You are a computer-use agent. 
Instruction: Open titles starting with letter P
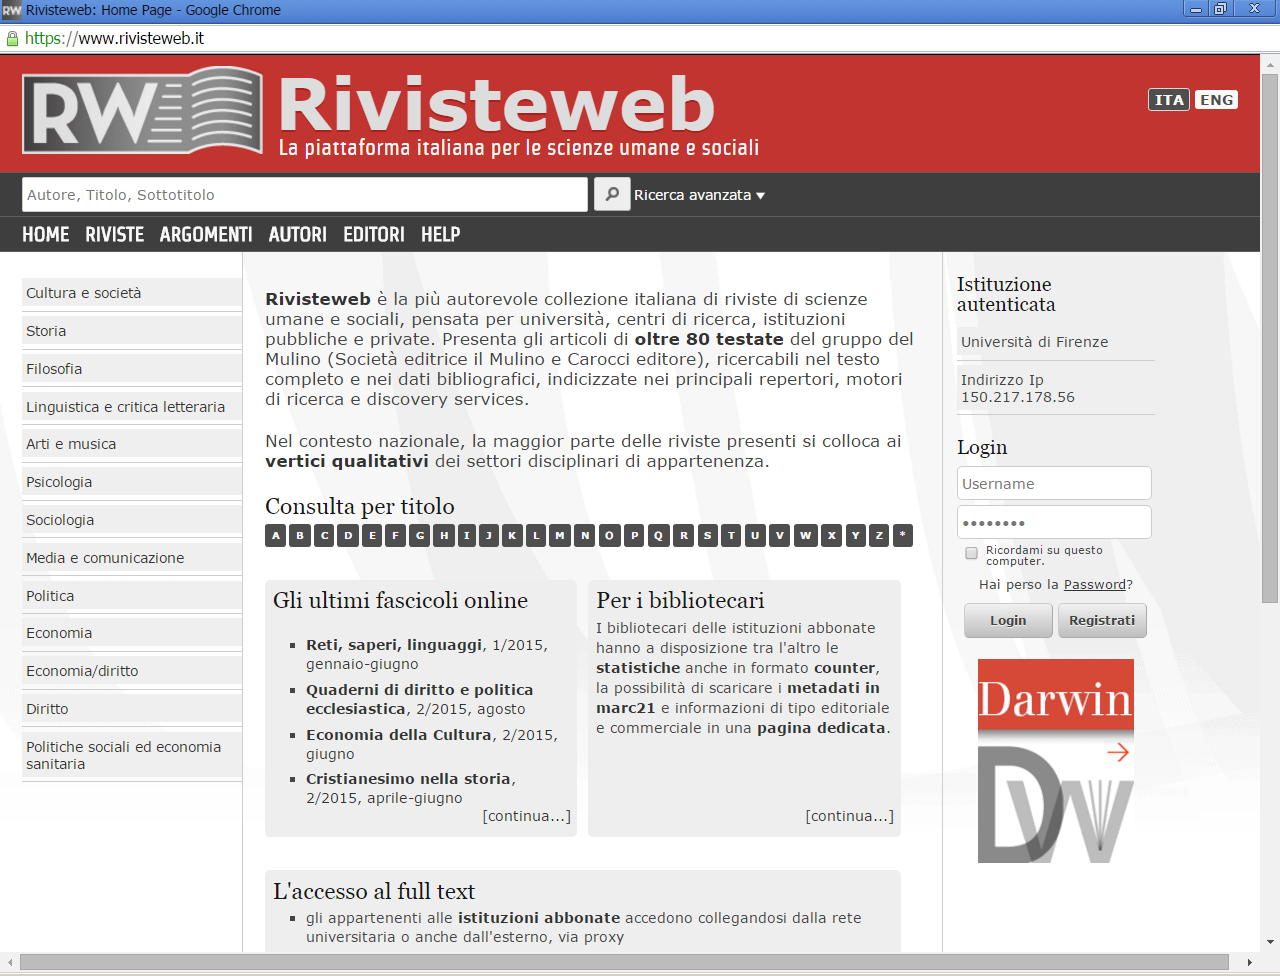pyautogui.click(x=634, y=535)
